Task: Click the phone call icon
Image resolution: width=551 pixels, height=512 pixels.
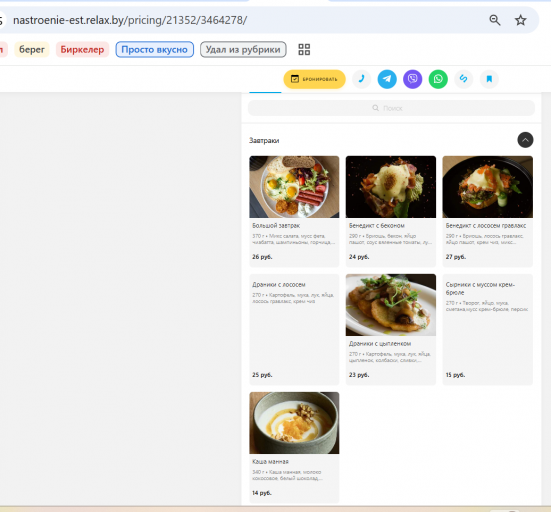Action: [x=361, y=79]
